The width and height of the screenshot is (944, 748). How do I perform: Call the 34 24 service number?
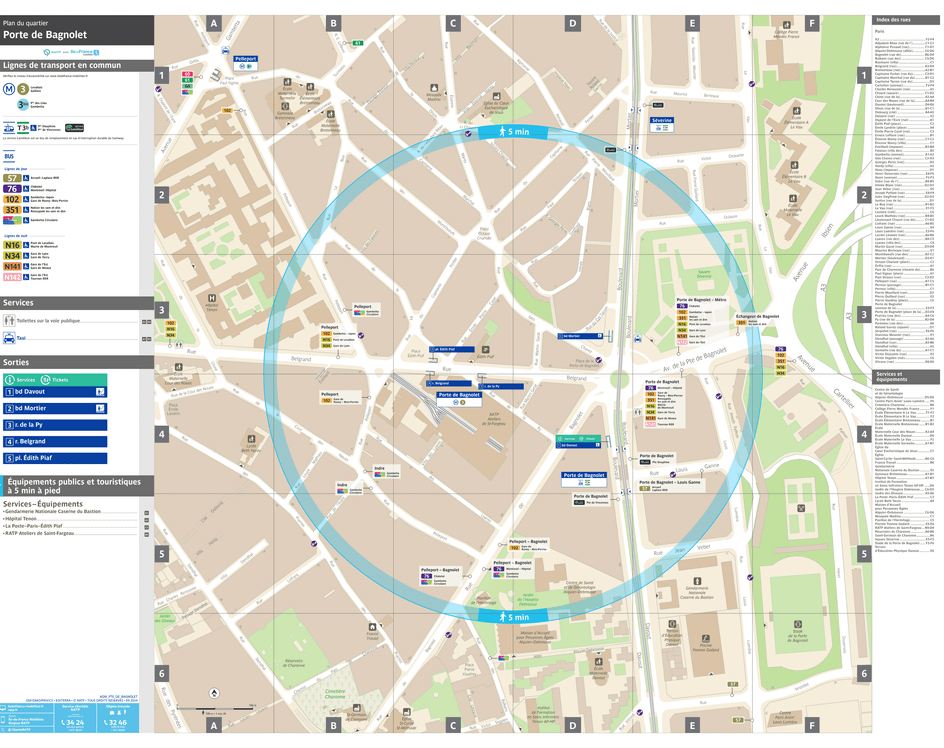tap(73, 723)
